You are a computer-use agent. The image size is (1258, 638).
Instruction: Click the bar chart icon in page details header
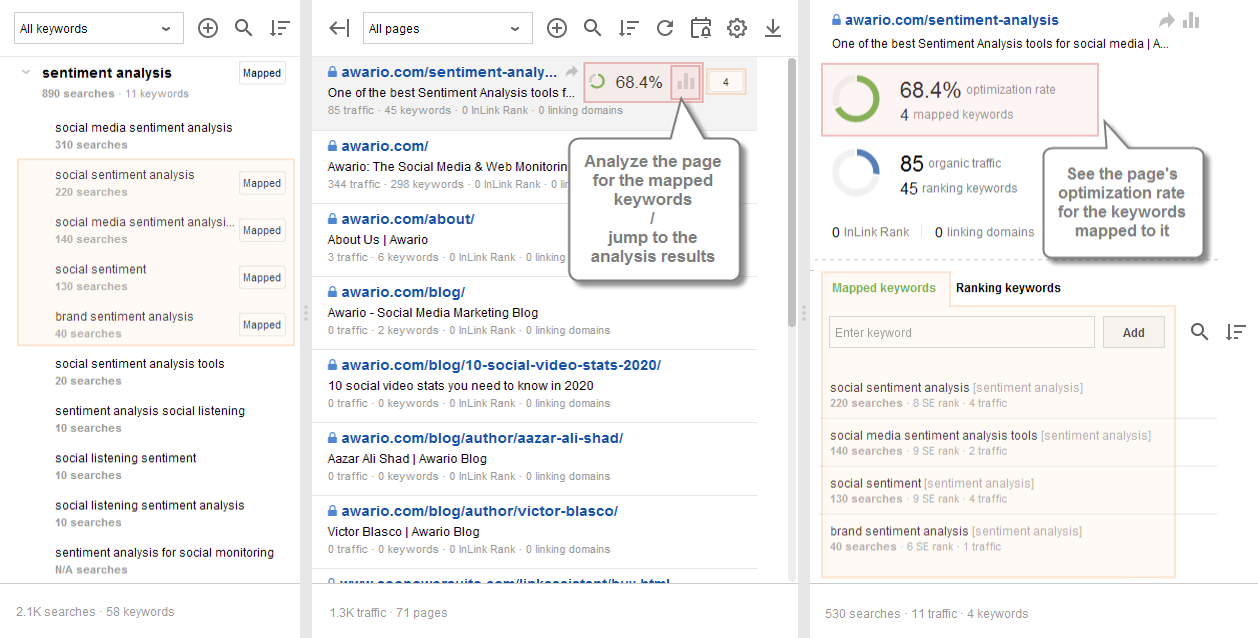point(1191,20)
